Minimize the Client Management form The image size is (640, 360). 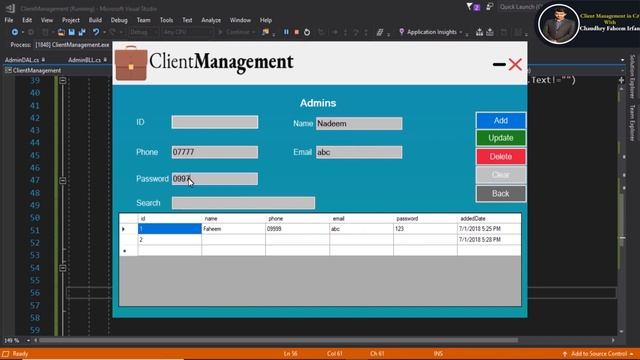click(499, 64)
